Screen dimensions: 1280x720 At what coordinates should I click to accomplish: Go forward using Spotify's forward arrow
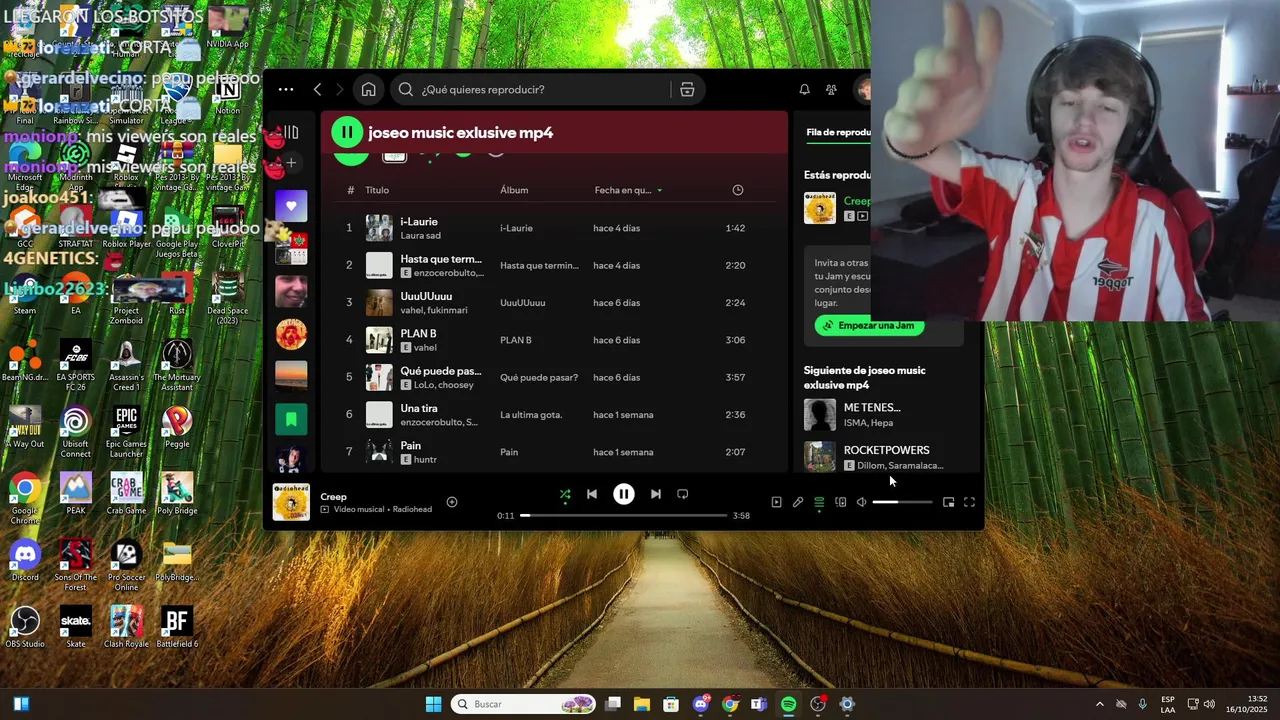[x=339, y=89]
